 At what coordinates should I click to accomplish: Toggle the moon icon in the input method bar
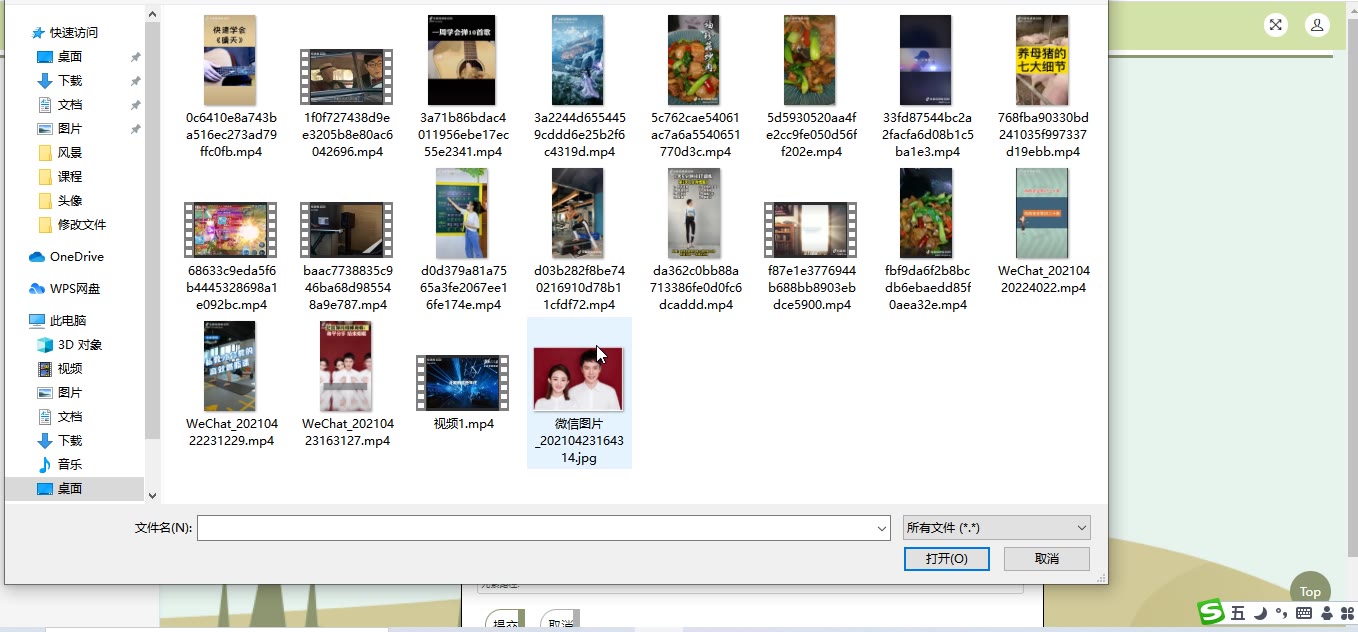click(x=1261, y=613)
